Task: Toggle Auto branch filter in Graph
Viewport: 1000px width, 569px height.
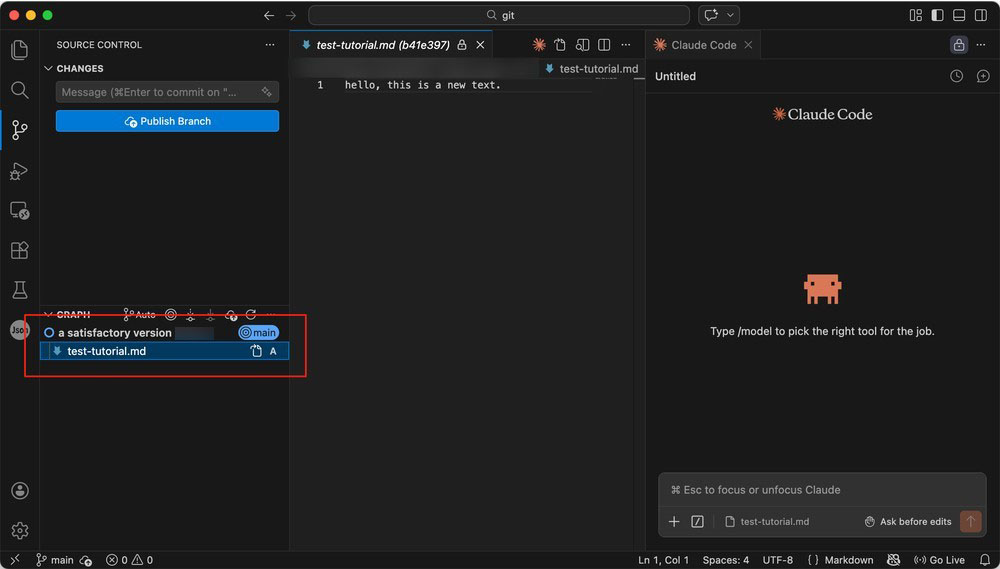Action: point(139,314)
